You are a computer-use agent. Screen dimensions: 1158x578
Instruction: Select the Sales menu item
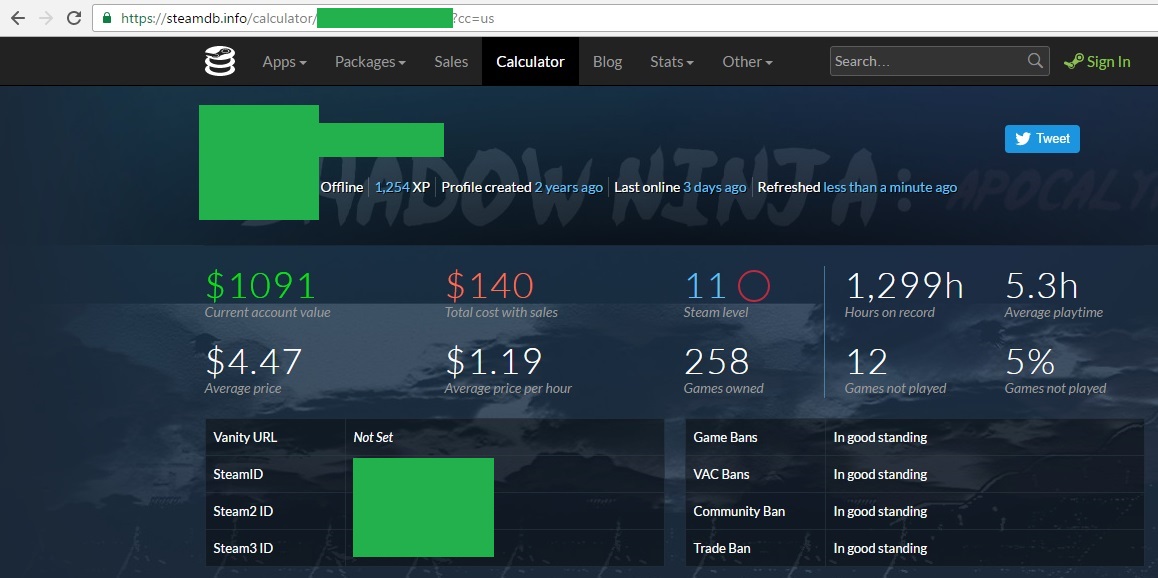tap(450, 61)
